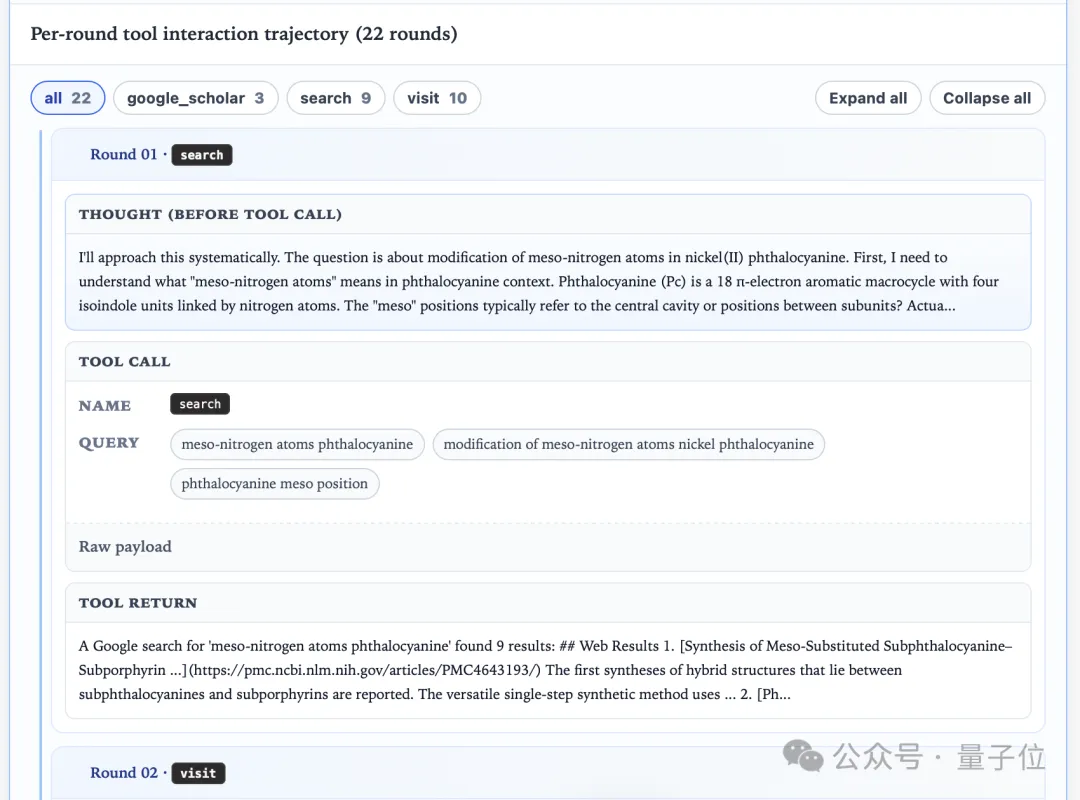This screenshot has width=1080, height=800.
Task: Click the search badge beside Round 01
Action: (x=201, y=155)
